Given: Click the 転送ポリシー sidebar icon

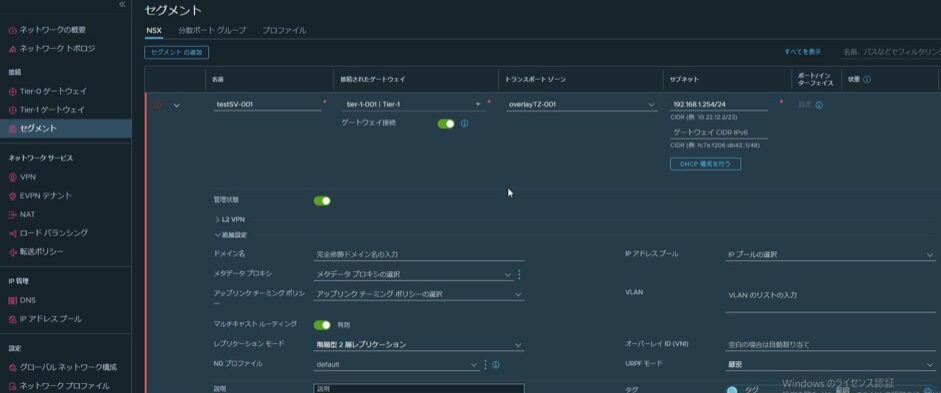Looking at the screenshot, I should (13, 252).
